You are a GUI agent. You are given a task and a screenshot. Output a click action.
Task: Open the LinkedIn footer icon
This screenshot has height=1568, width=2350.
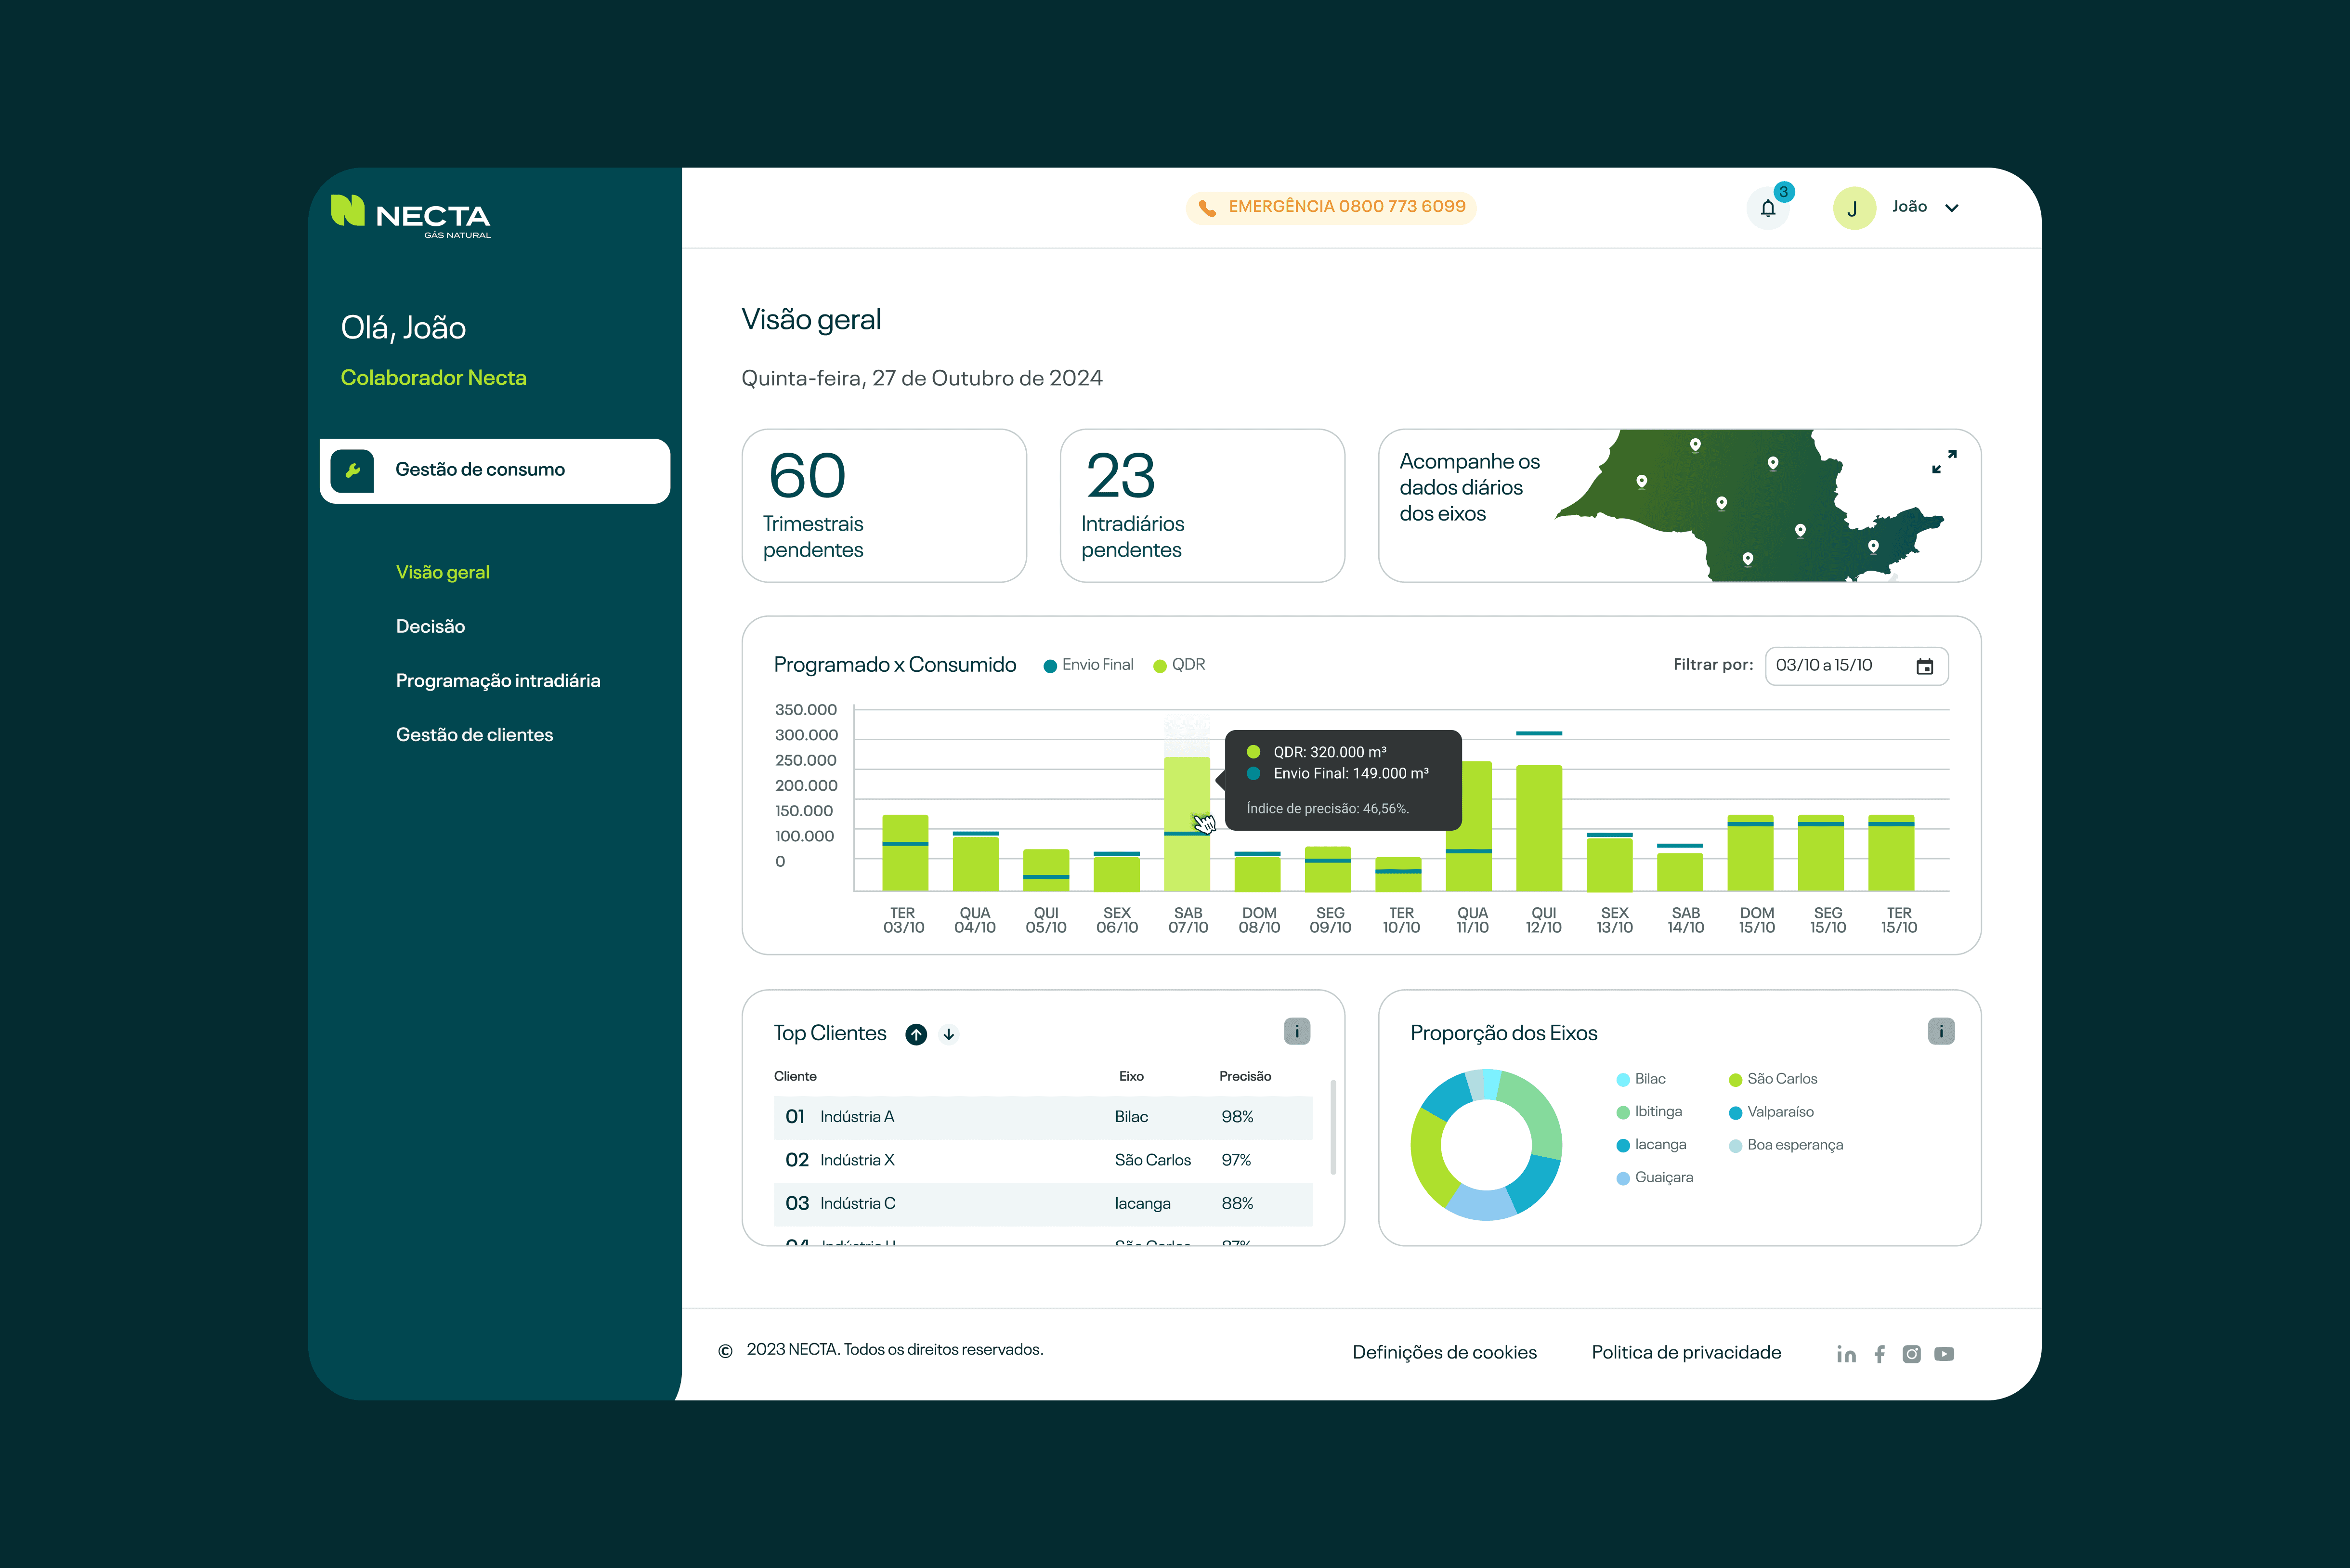pyautogui.click(x=1846, y=1354)
